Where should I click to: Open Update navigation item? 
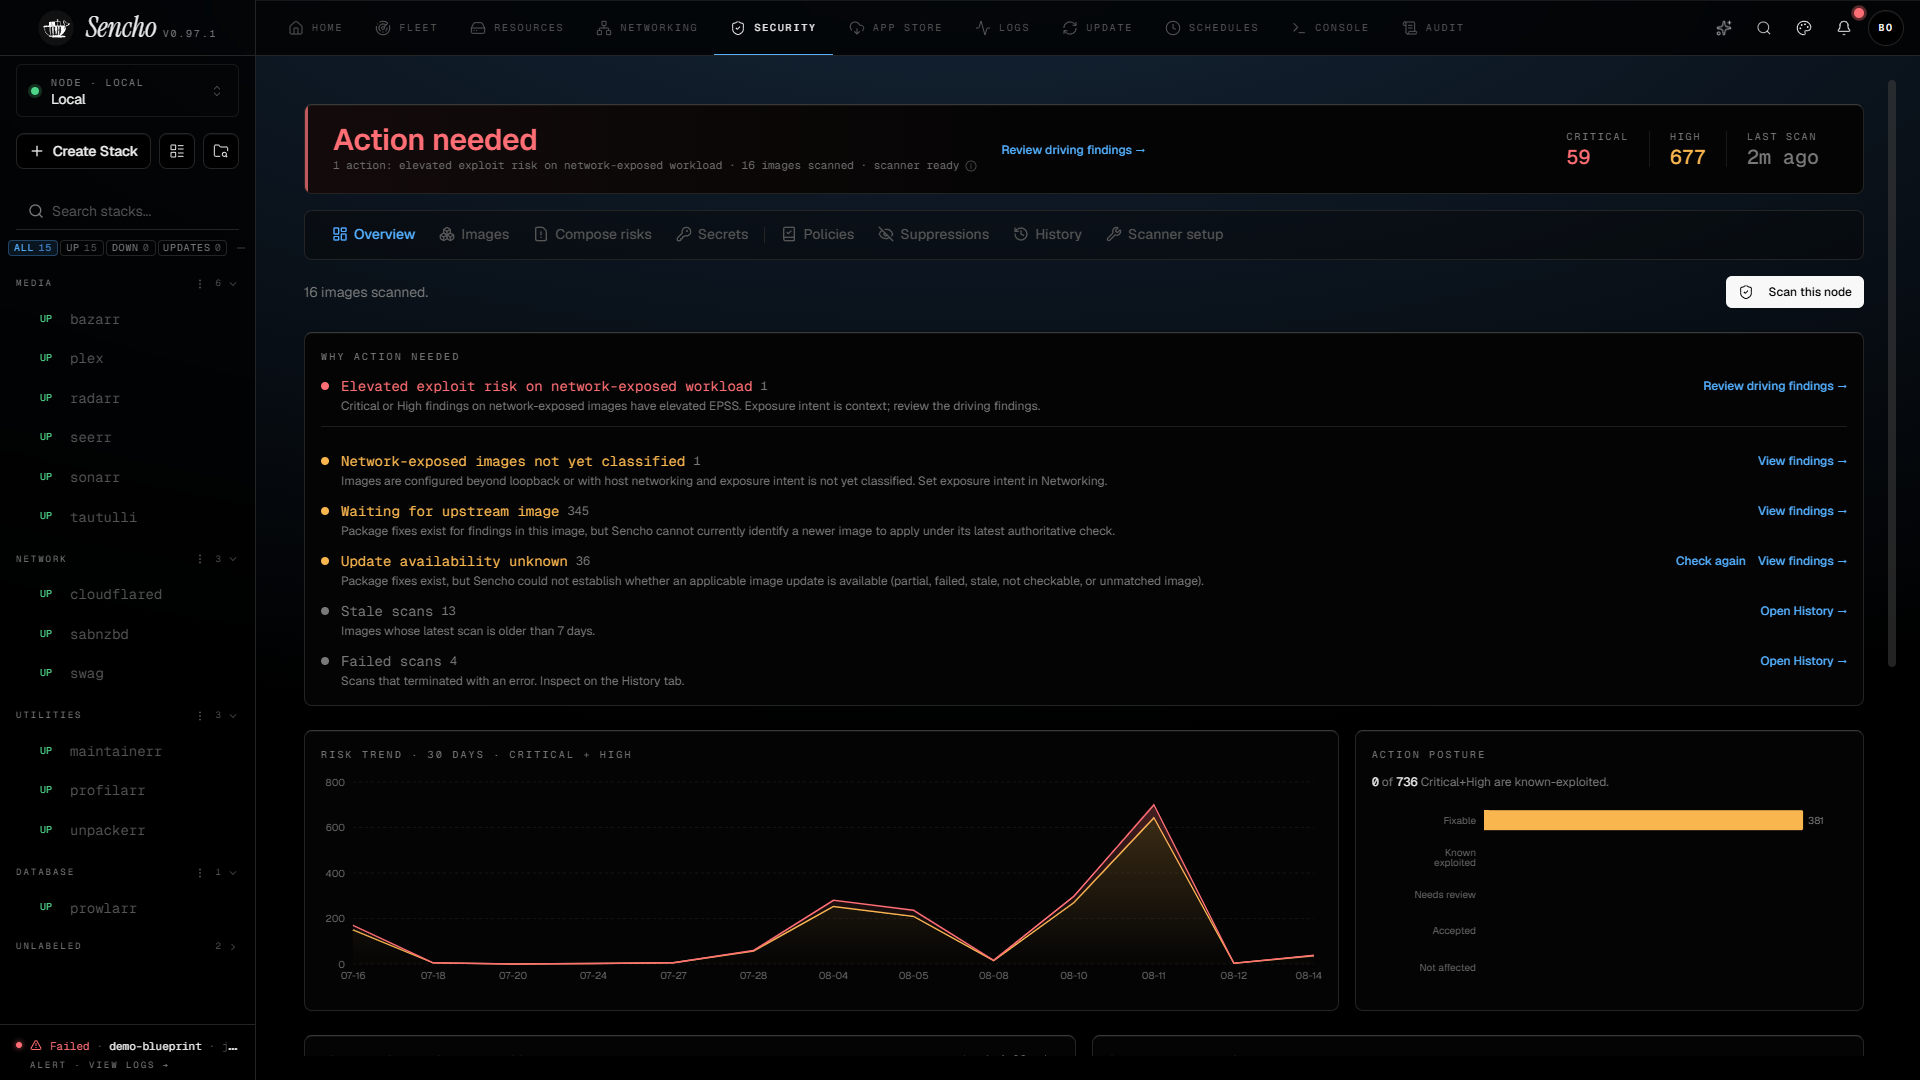click(1097, 28)
